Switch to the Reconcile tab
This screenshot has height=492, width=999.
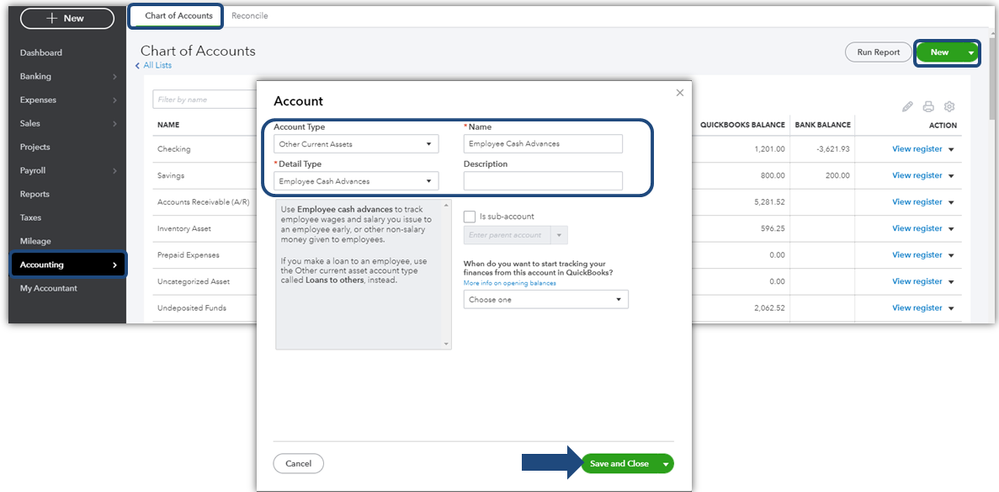[x=249, y=16]
